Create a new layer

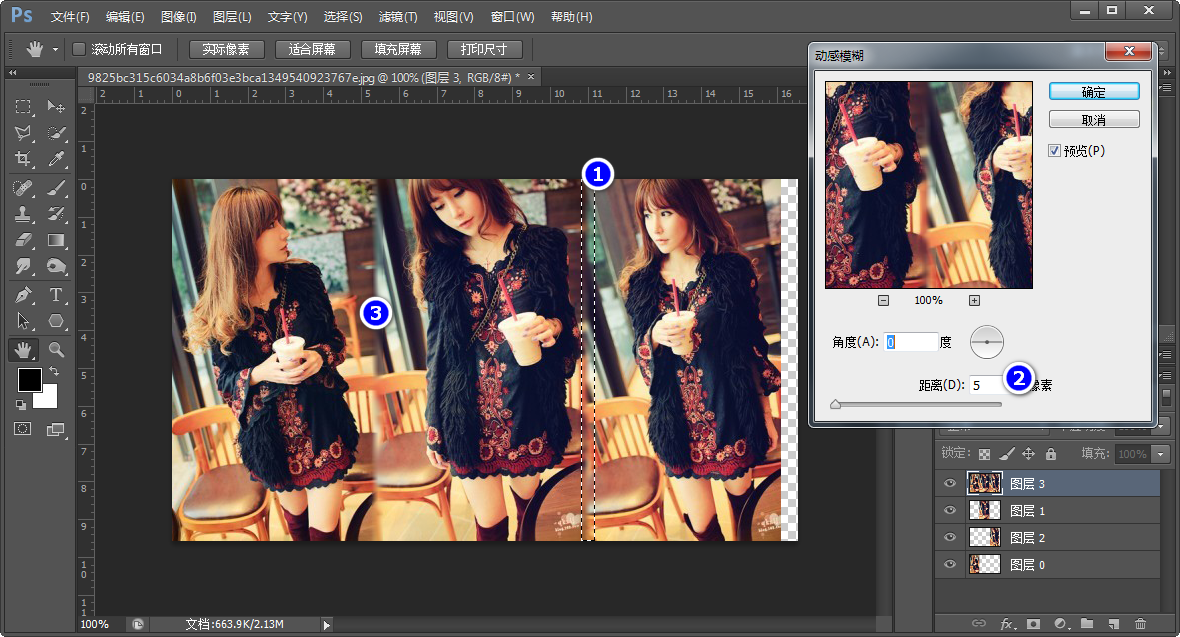[1114, 623]
